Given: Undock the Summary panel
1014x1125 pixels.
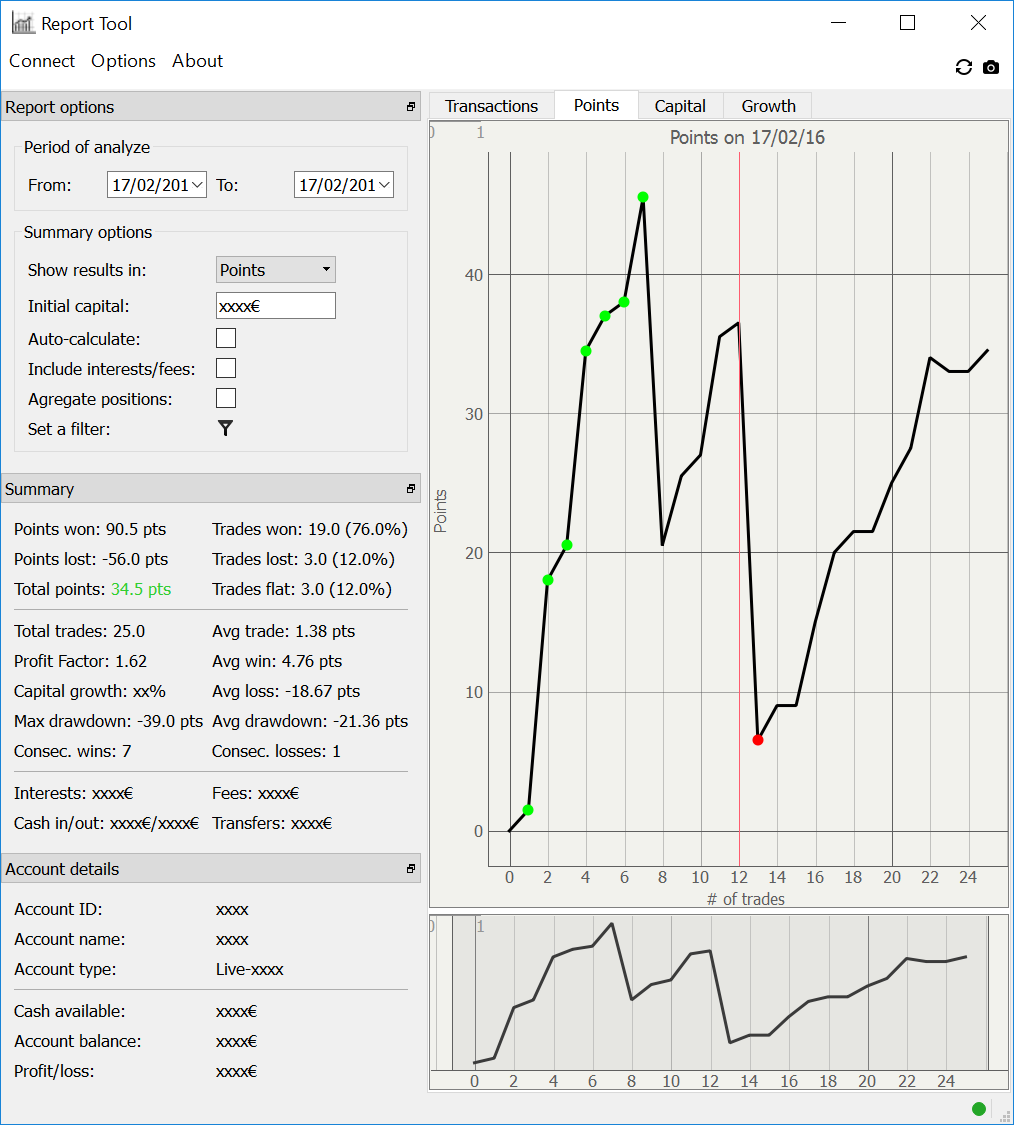Looking at the screenshot, I should 410,489.
